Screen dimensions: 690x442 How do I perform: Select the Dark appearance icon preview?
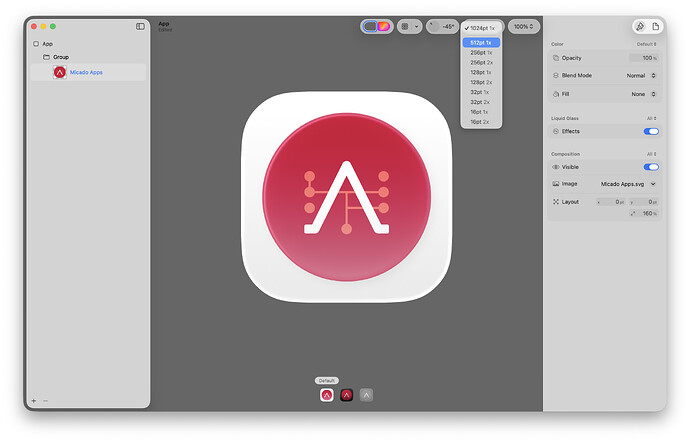346,395
